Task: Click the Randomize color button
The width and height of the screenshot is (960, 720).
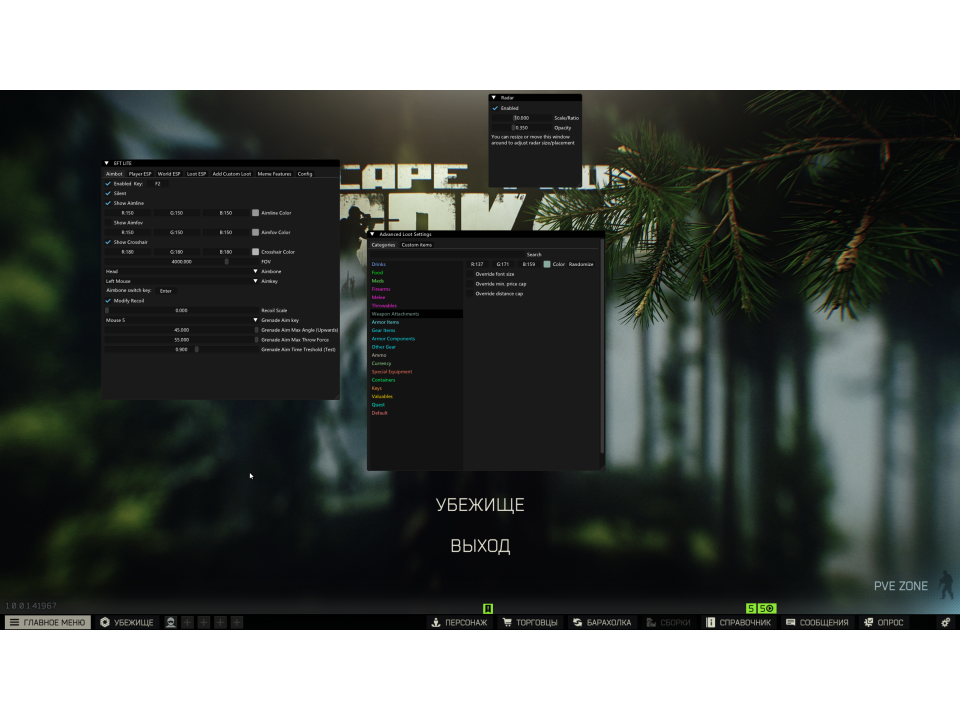Action: coord(581,264)
